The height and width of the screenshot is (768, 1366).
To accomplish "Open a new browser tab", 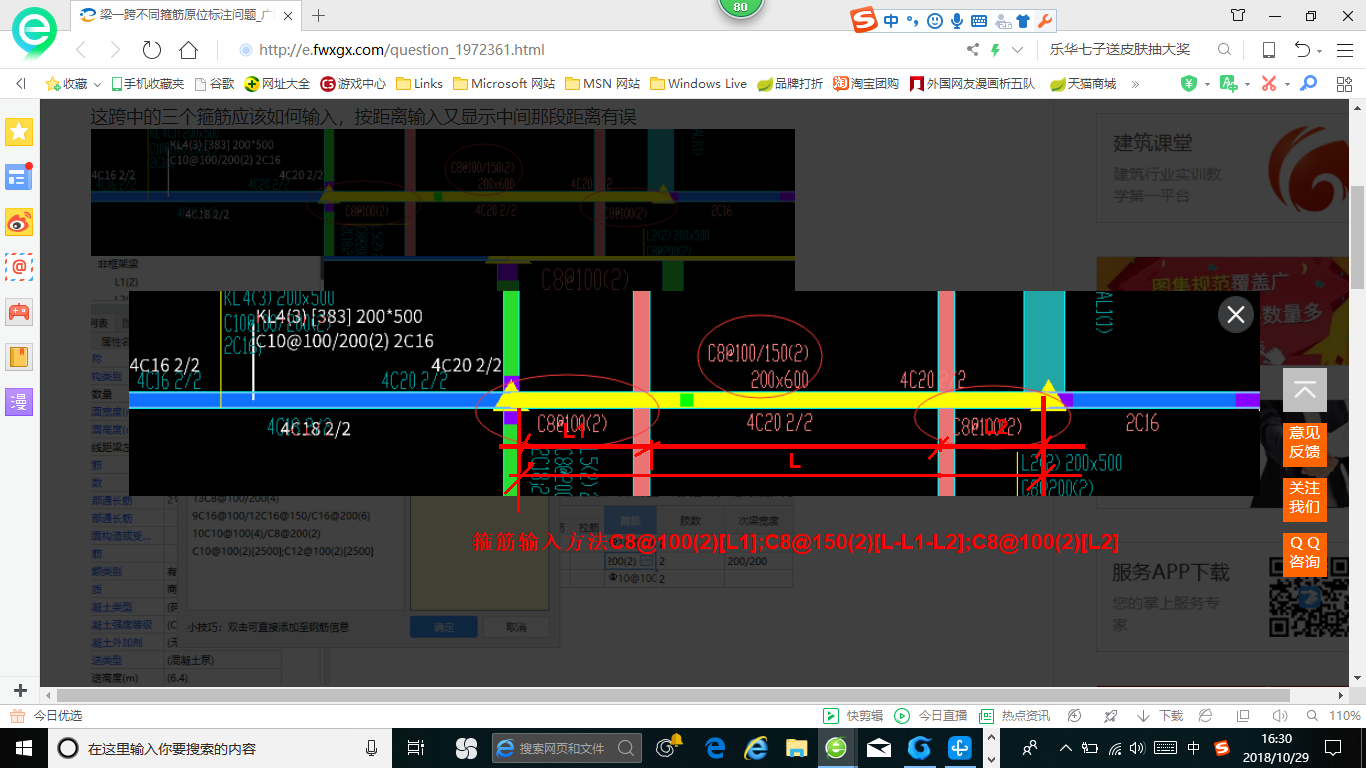I will [319, 15].
